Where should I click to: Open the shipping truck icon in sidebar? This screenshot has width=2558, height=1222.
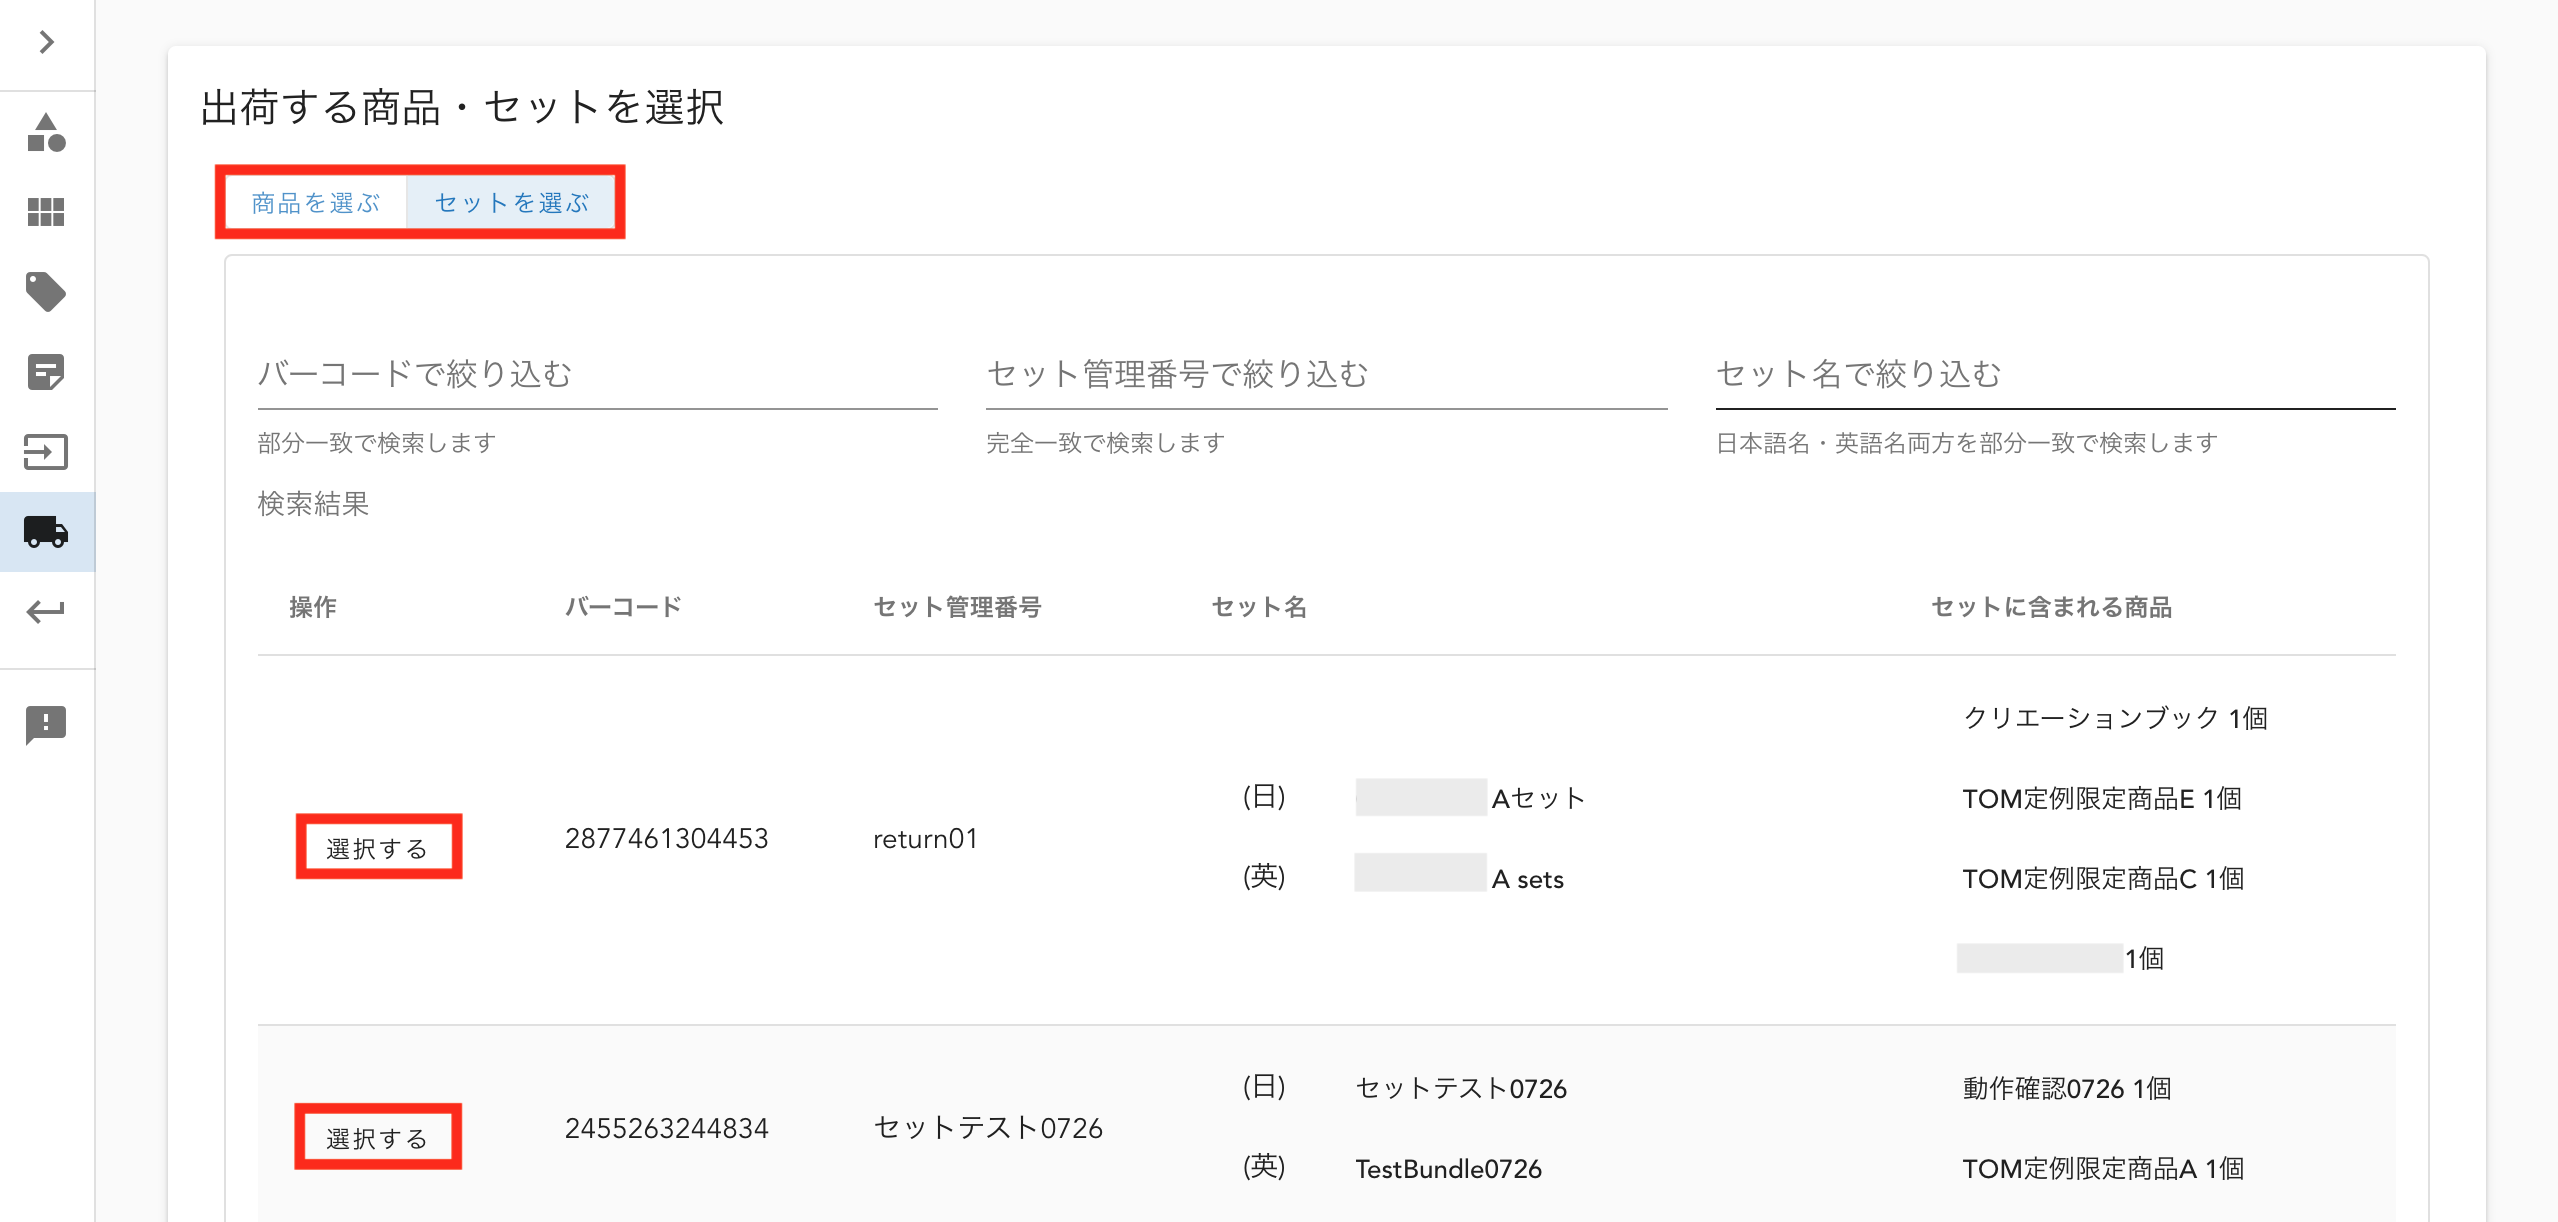pos(46,532)
